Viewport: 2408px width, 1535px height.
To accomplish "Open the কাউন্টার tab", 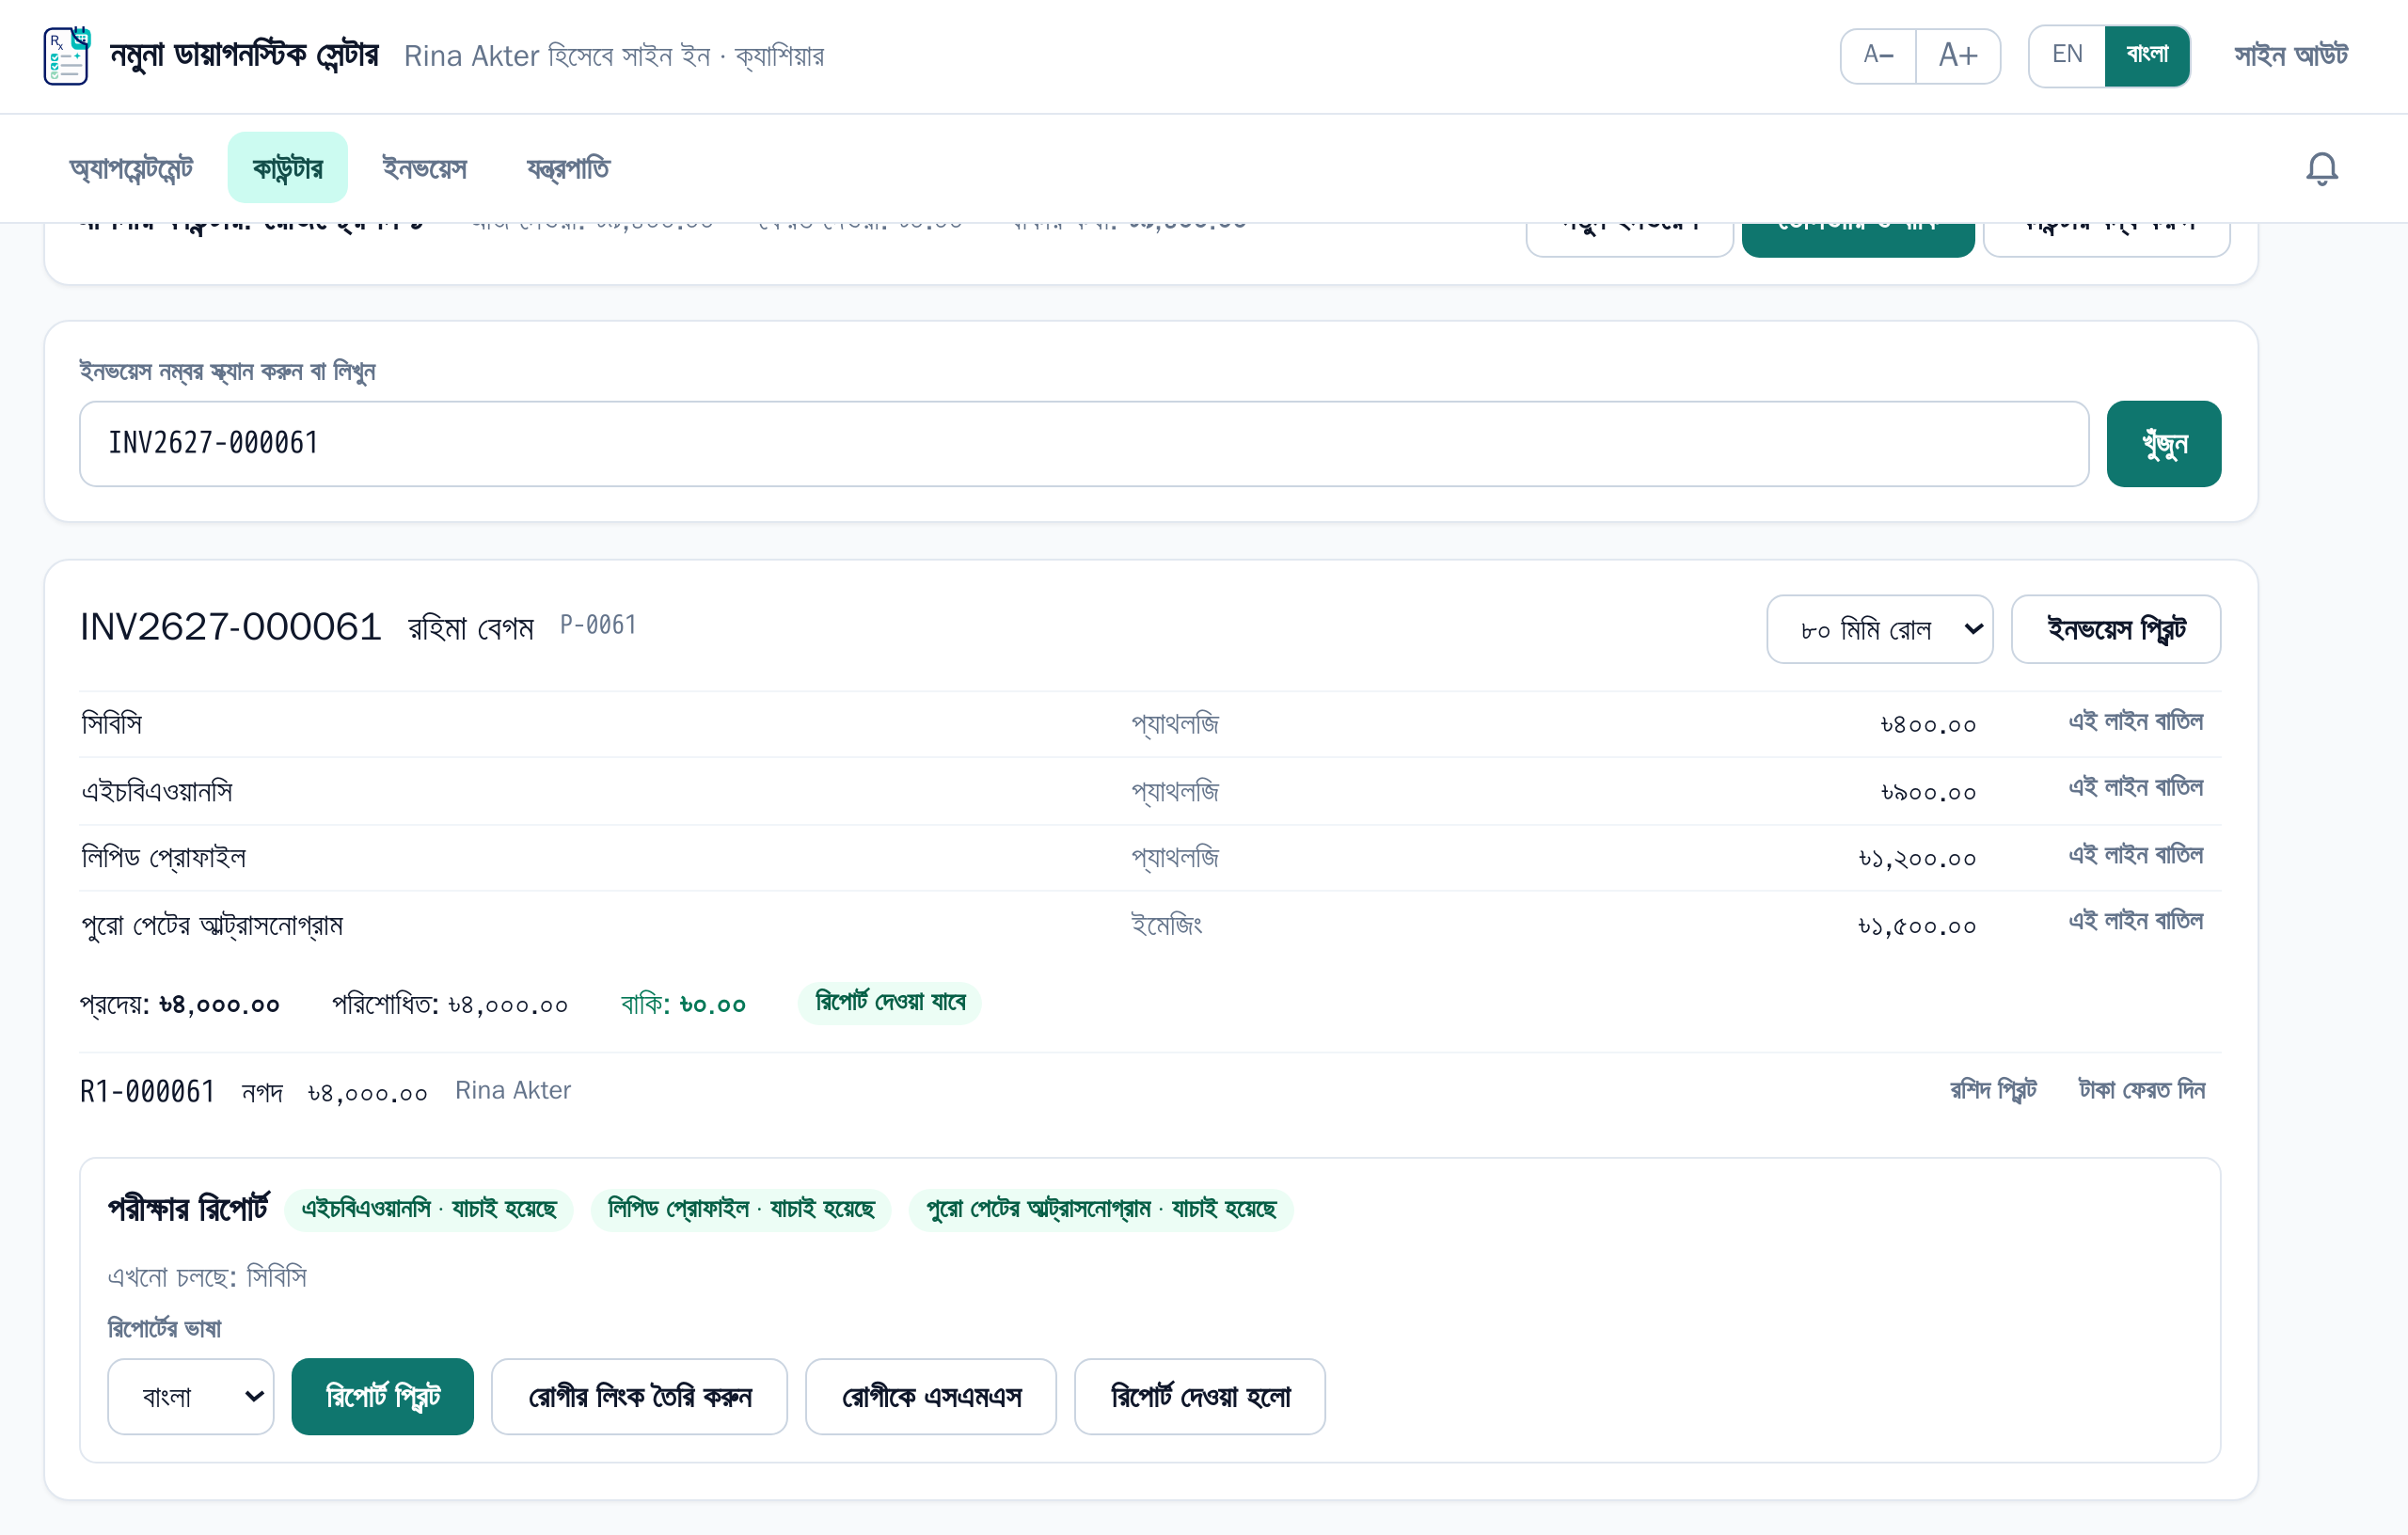I will [287, 168].
